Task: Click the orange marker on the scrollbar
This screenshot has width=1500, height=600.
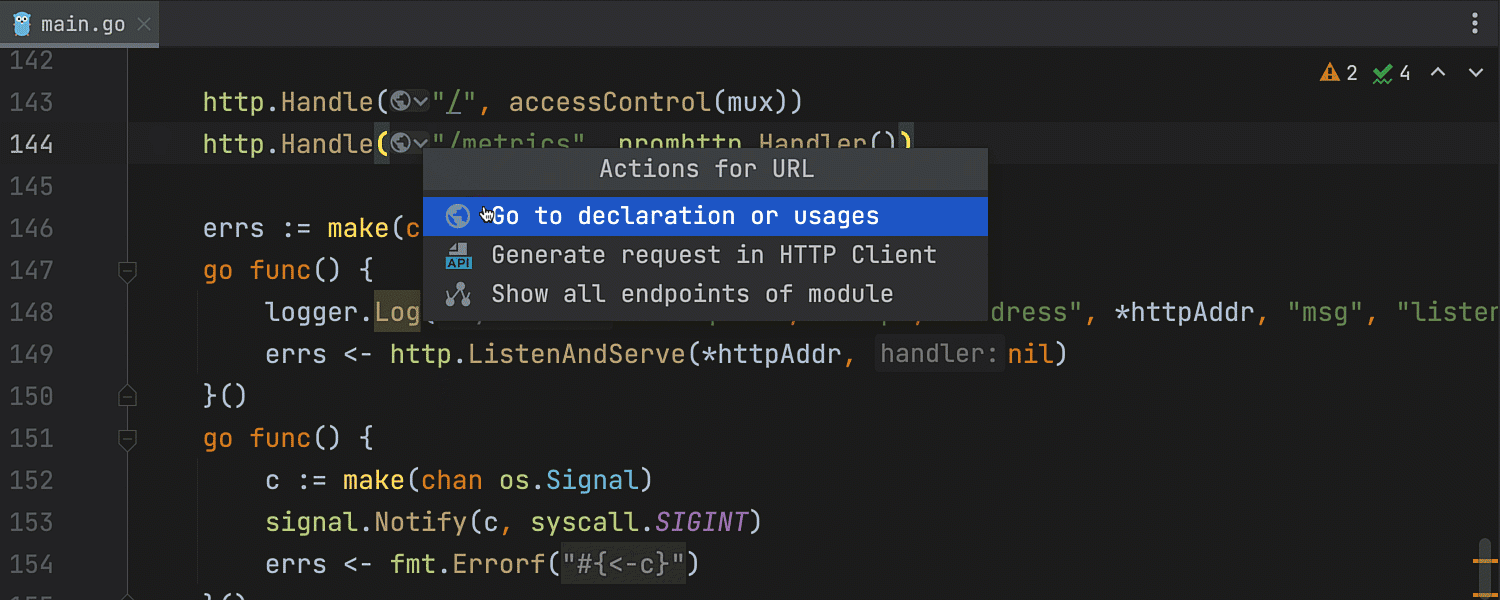Action: (1484, 562)
